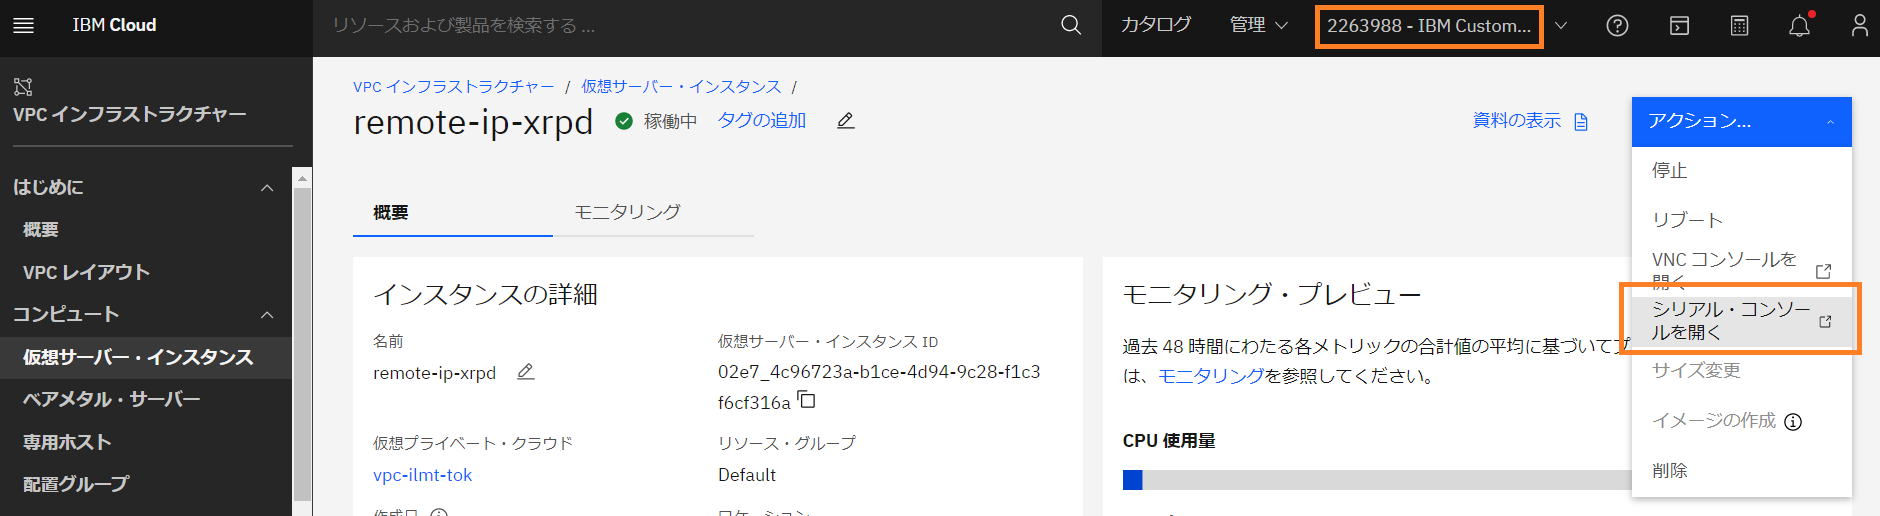
Task: Expand the 管理 dropdown menu
Action: tap(1259, 25)
